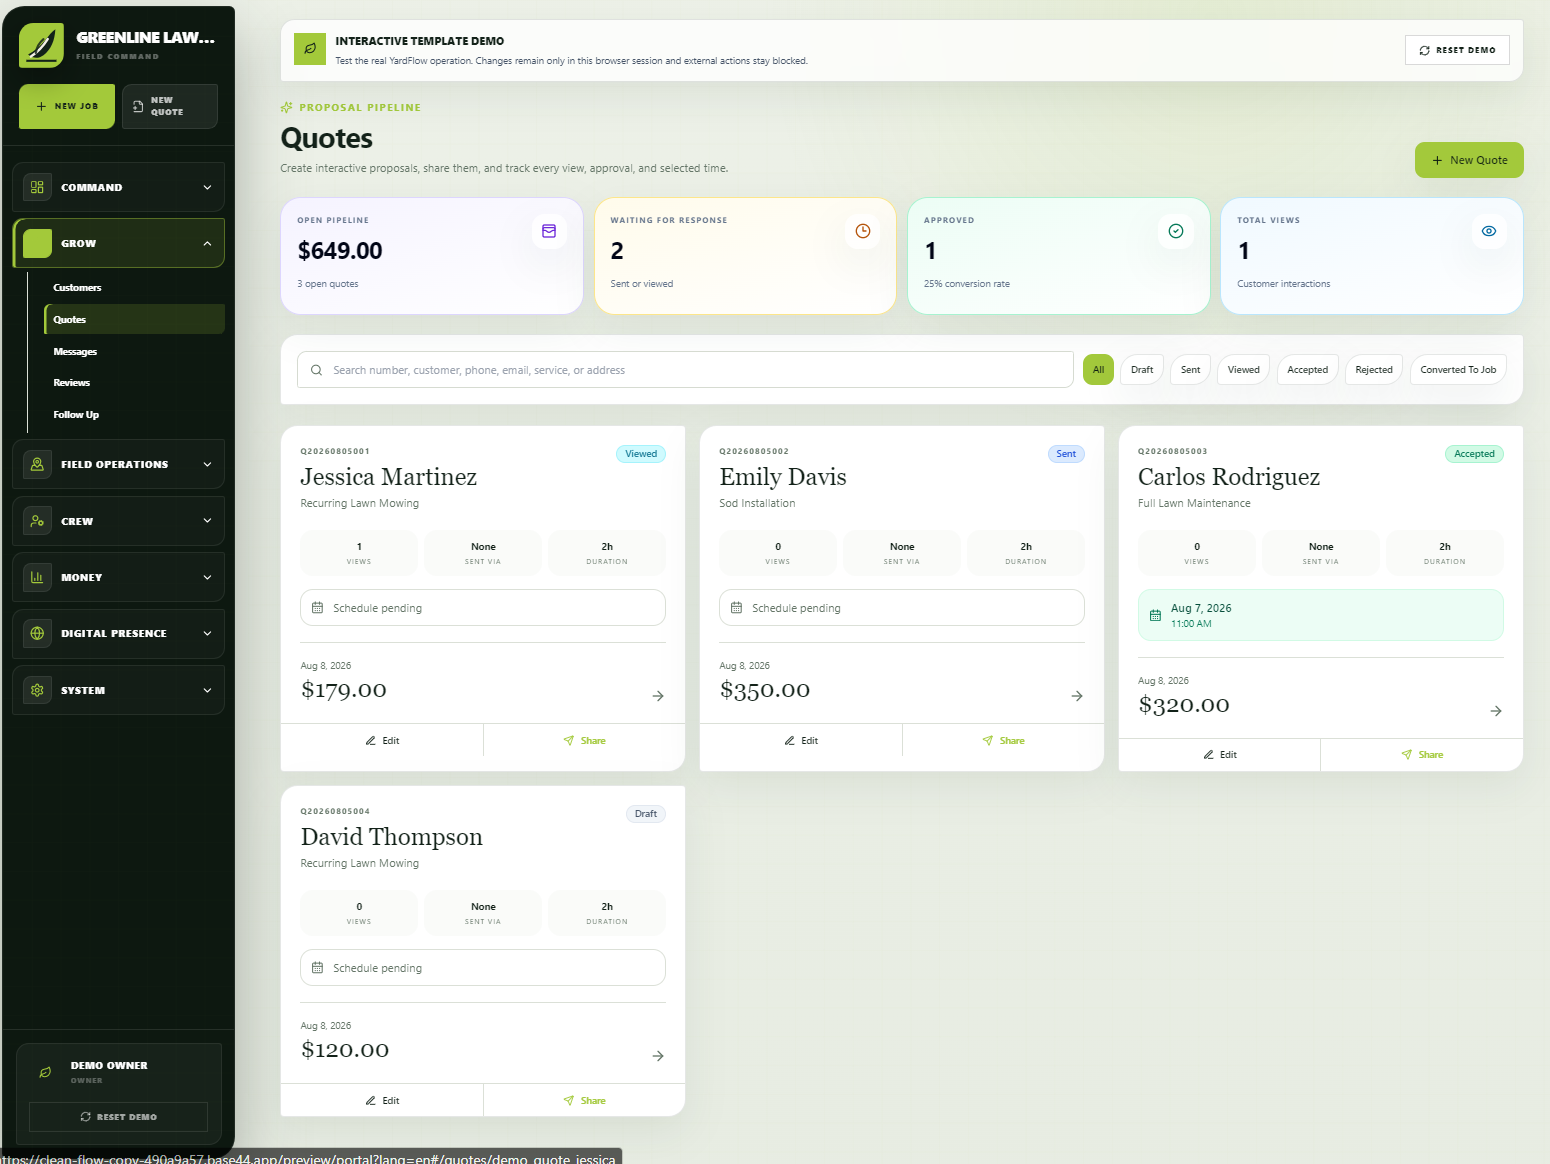
Task: Filter quotes by Rejected status
Action: pos(1374,370)
